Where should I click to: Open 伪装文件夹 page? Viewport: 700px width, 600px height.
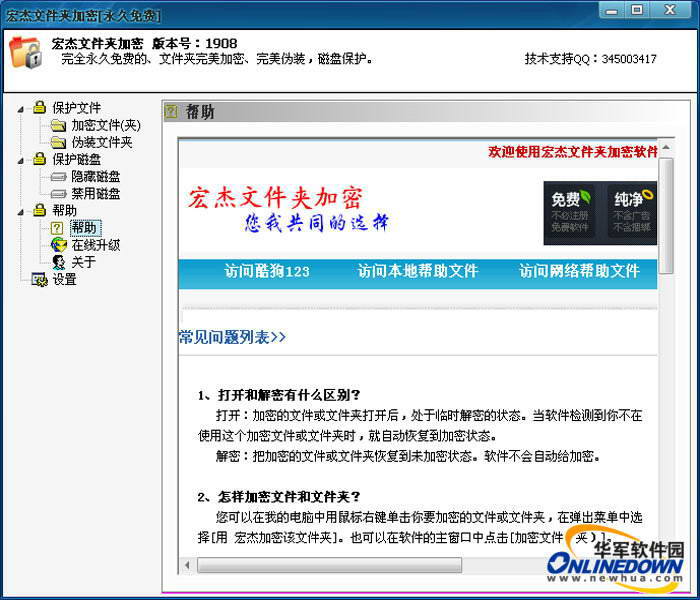tap(102, 142)
